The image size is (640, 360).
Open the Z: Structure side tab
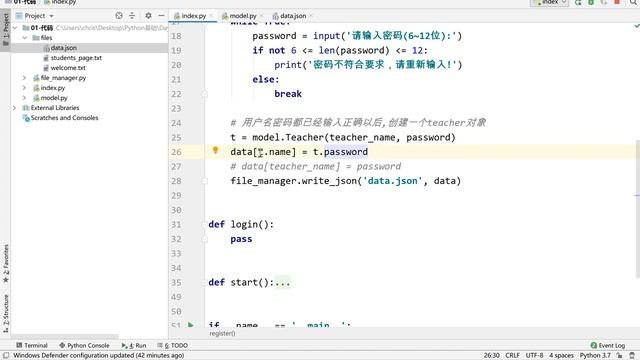(6, 313)
